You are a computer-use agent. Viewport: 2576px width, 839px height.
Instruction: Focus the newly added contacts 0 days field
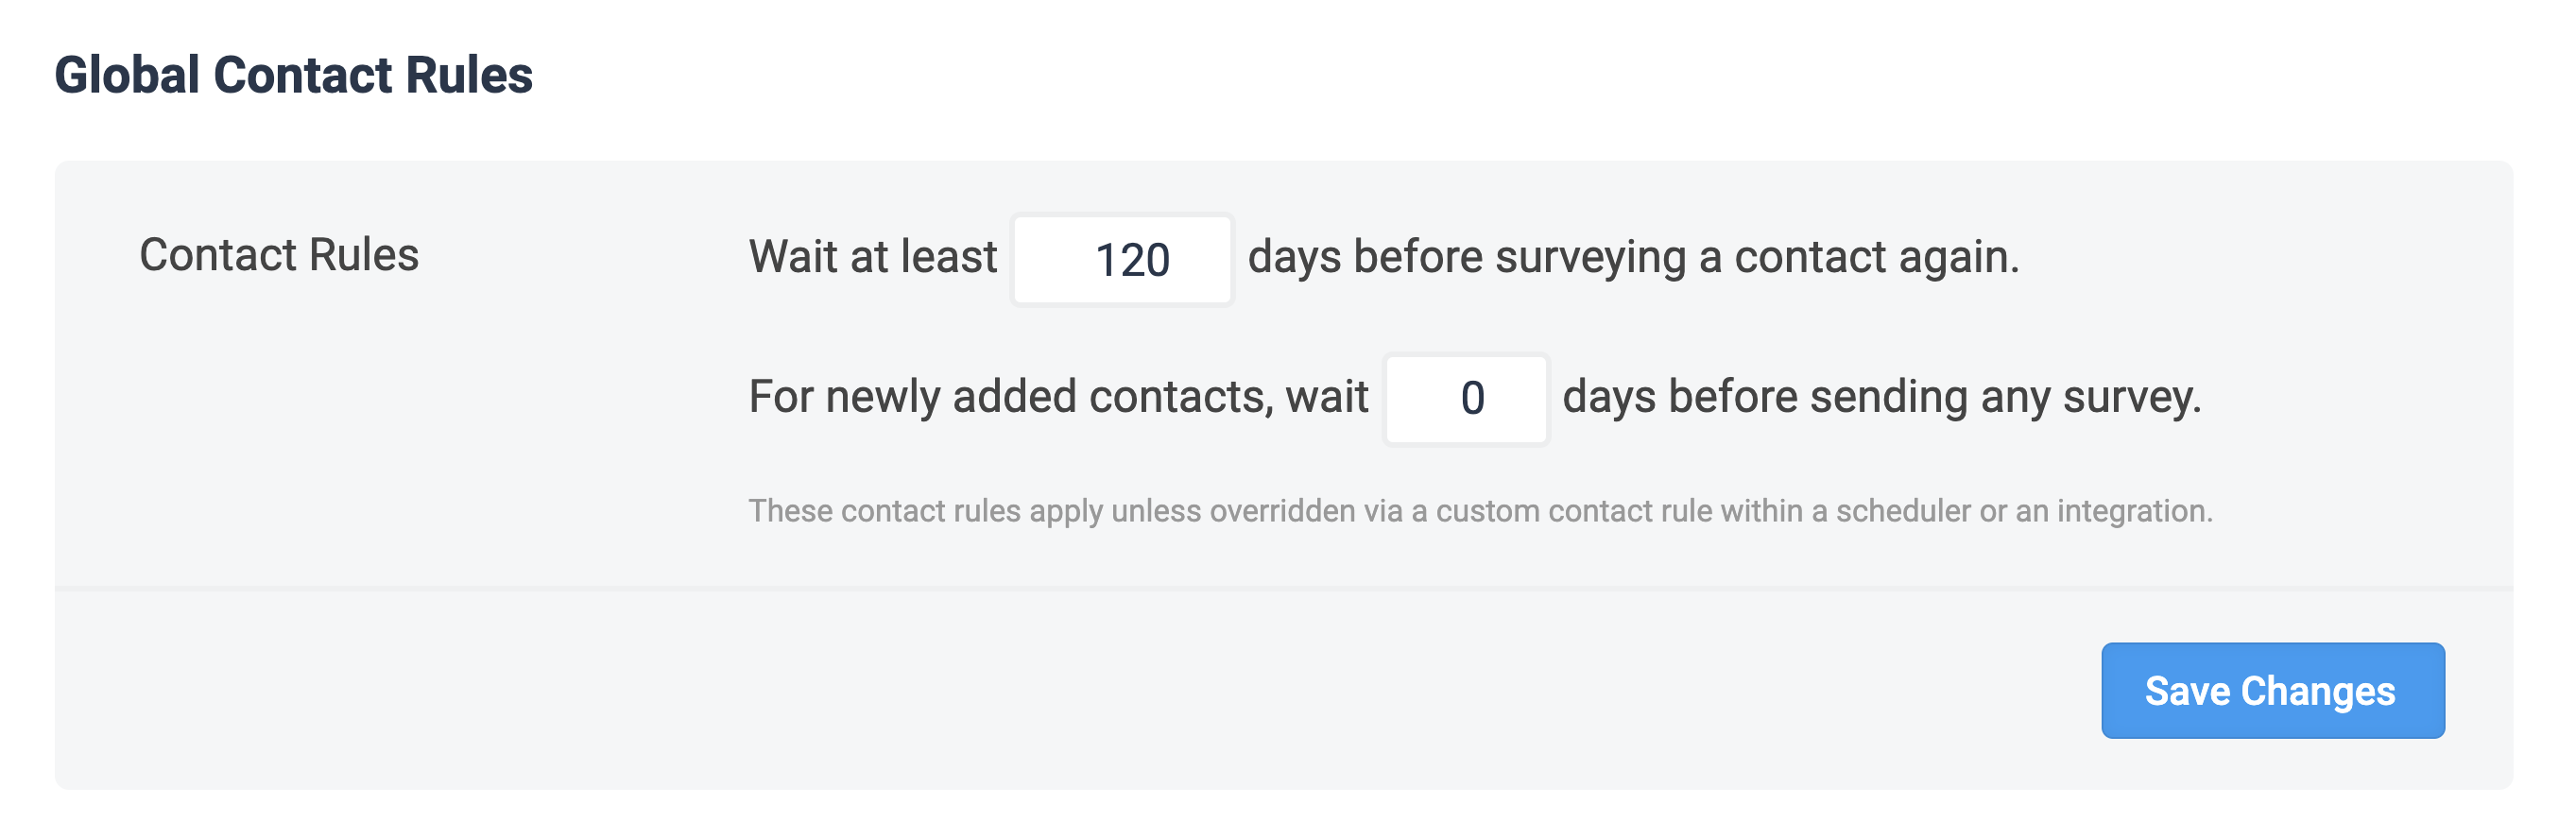click(x=1465, y=398)
